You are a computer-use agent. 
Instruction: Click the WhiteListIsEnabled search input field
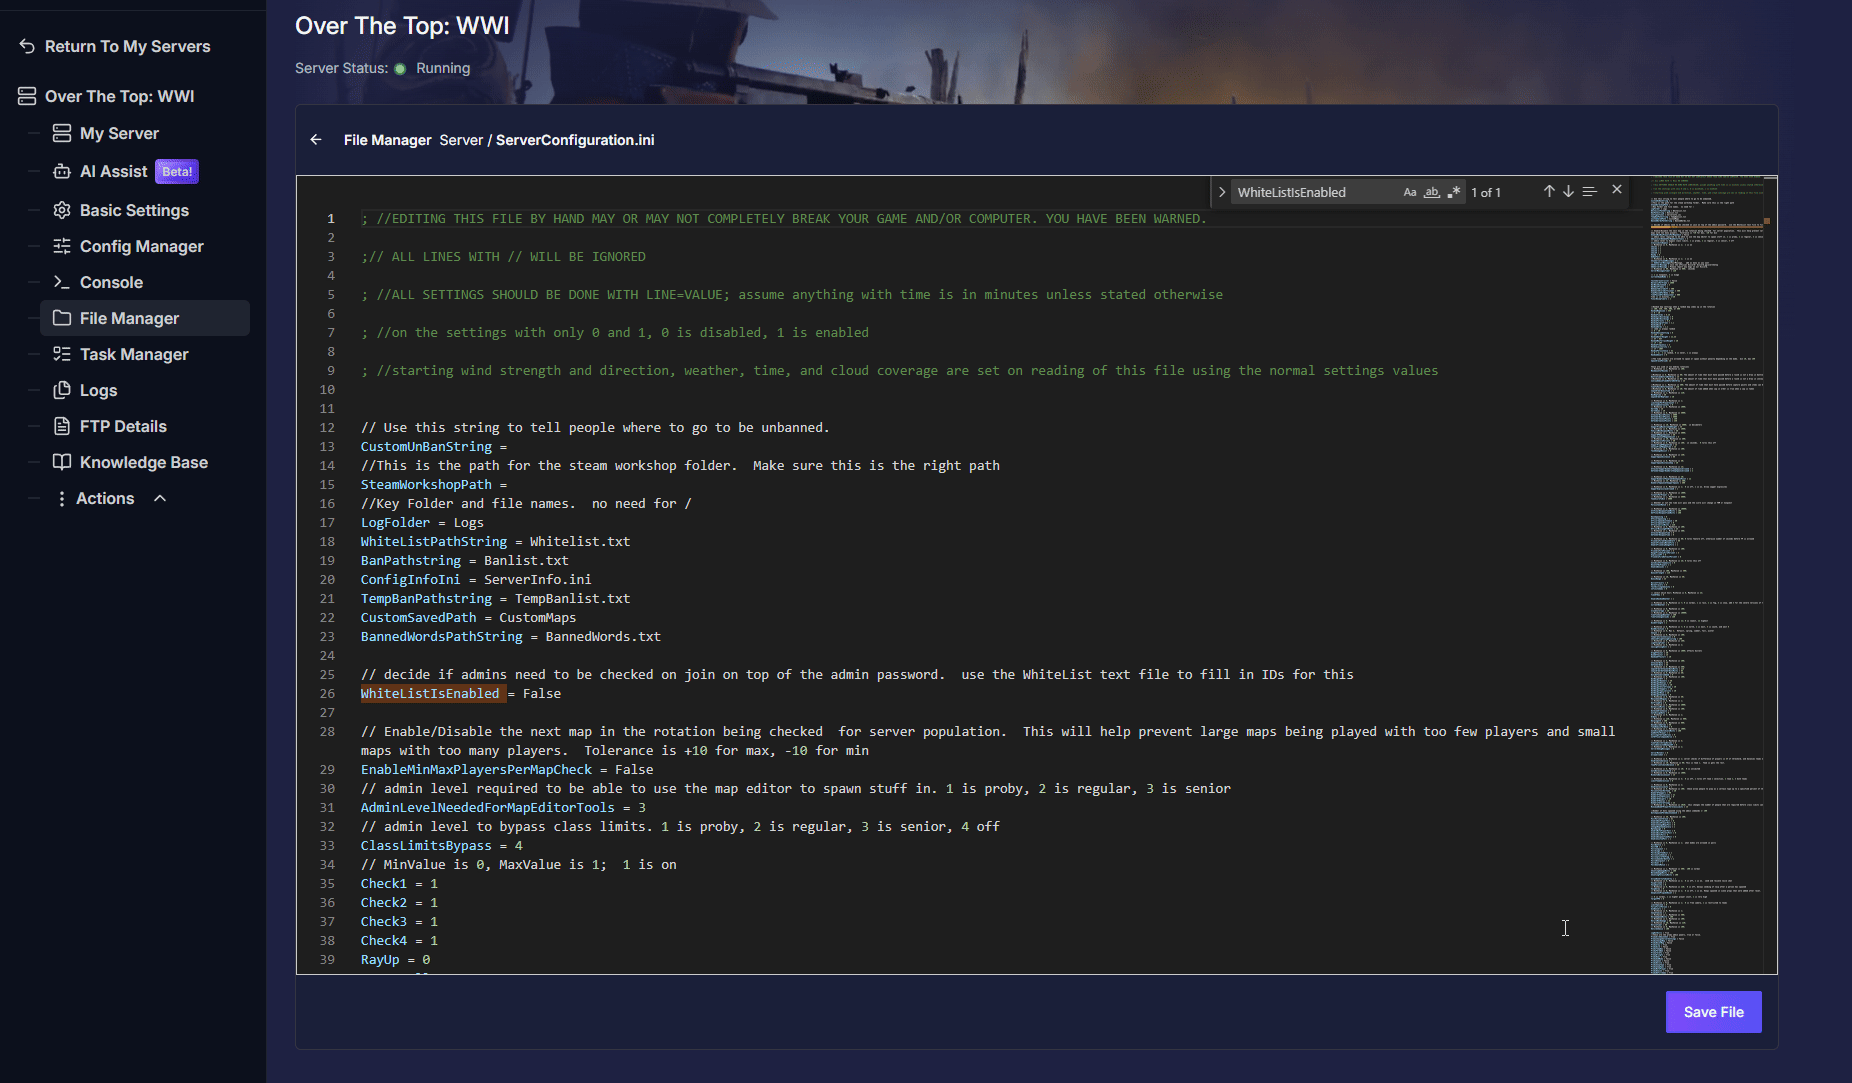[x=1310, y=192]
